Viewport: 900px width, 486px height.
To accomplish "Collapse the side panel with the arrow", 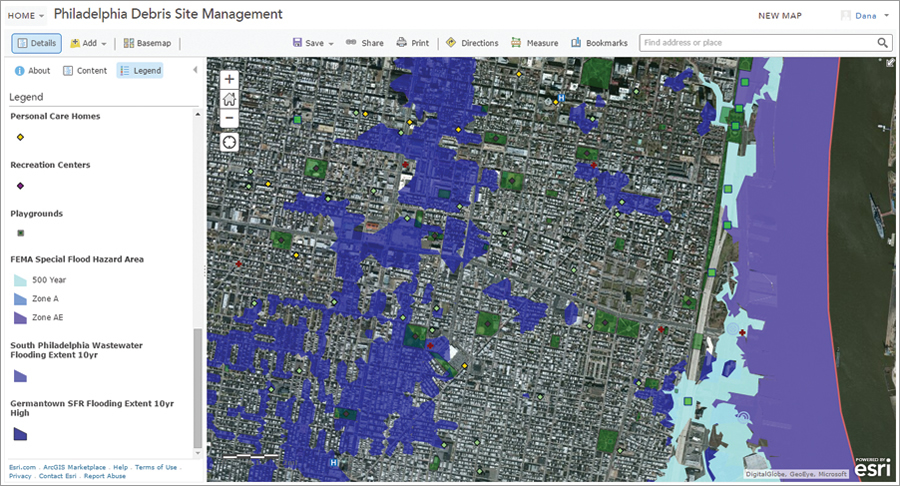I will [195, 70].
